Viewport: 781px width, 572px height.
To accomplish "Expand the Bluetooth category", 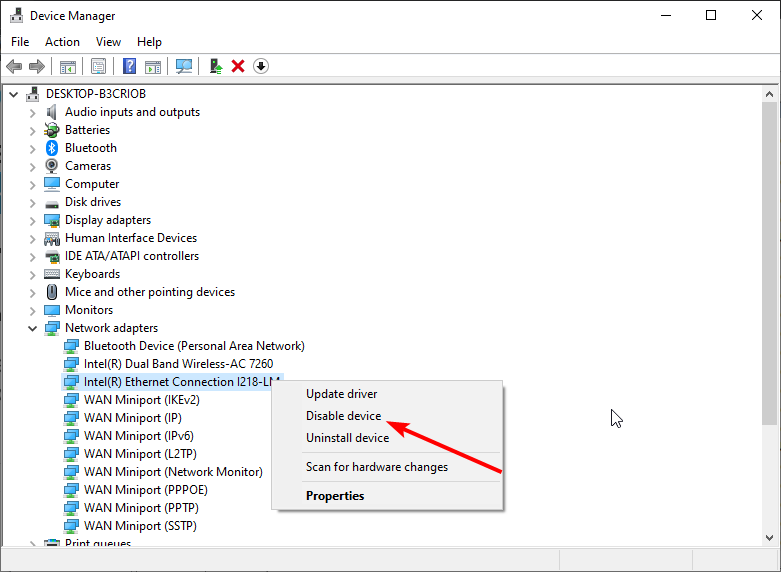I will pyautogui.click(x=32, y=148).
